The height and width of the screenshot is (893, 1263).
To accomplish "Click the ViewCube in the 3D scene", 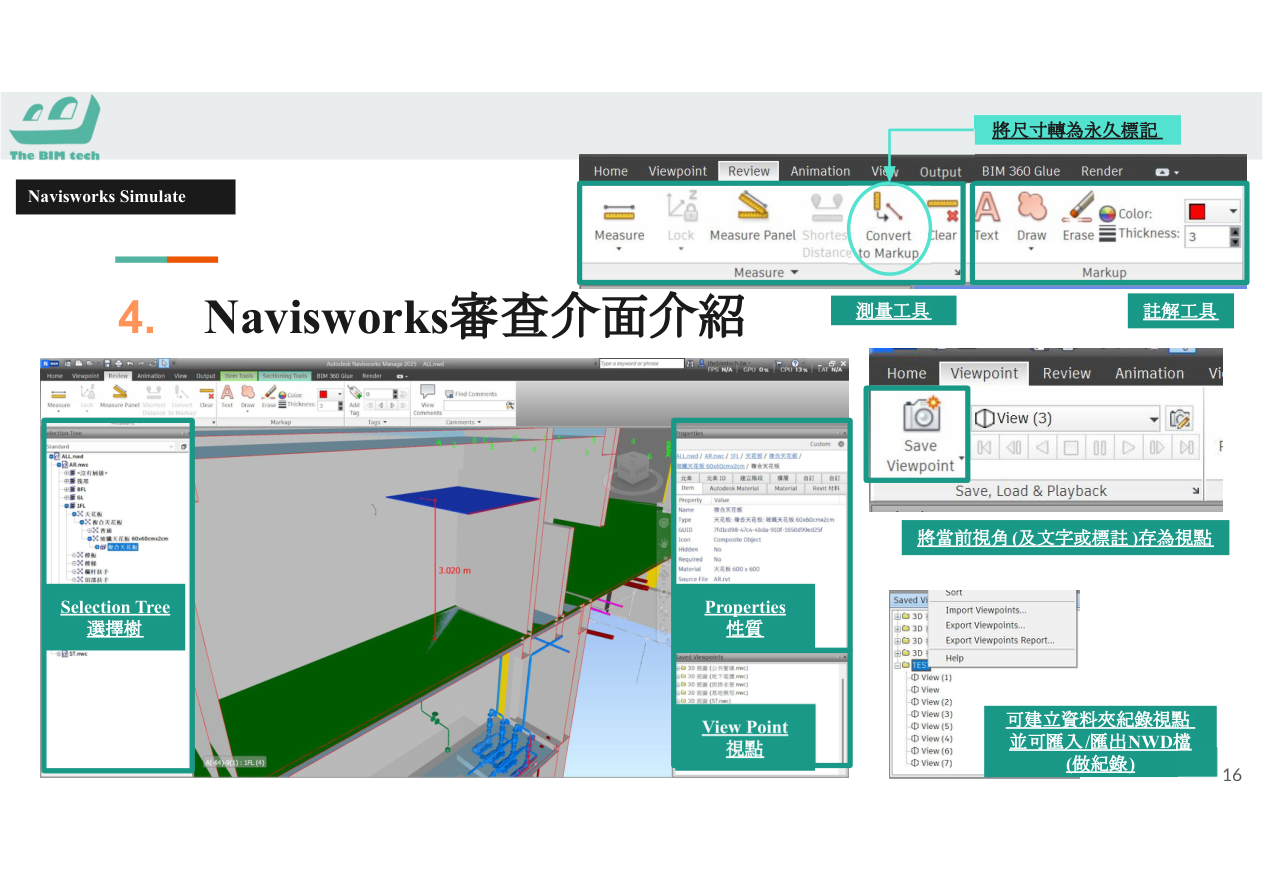I will point(633,470).
